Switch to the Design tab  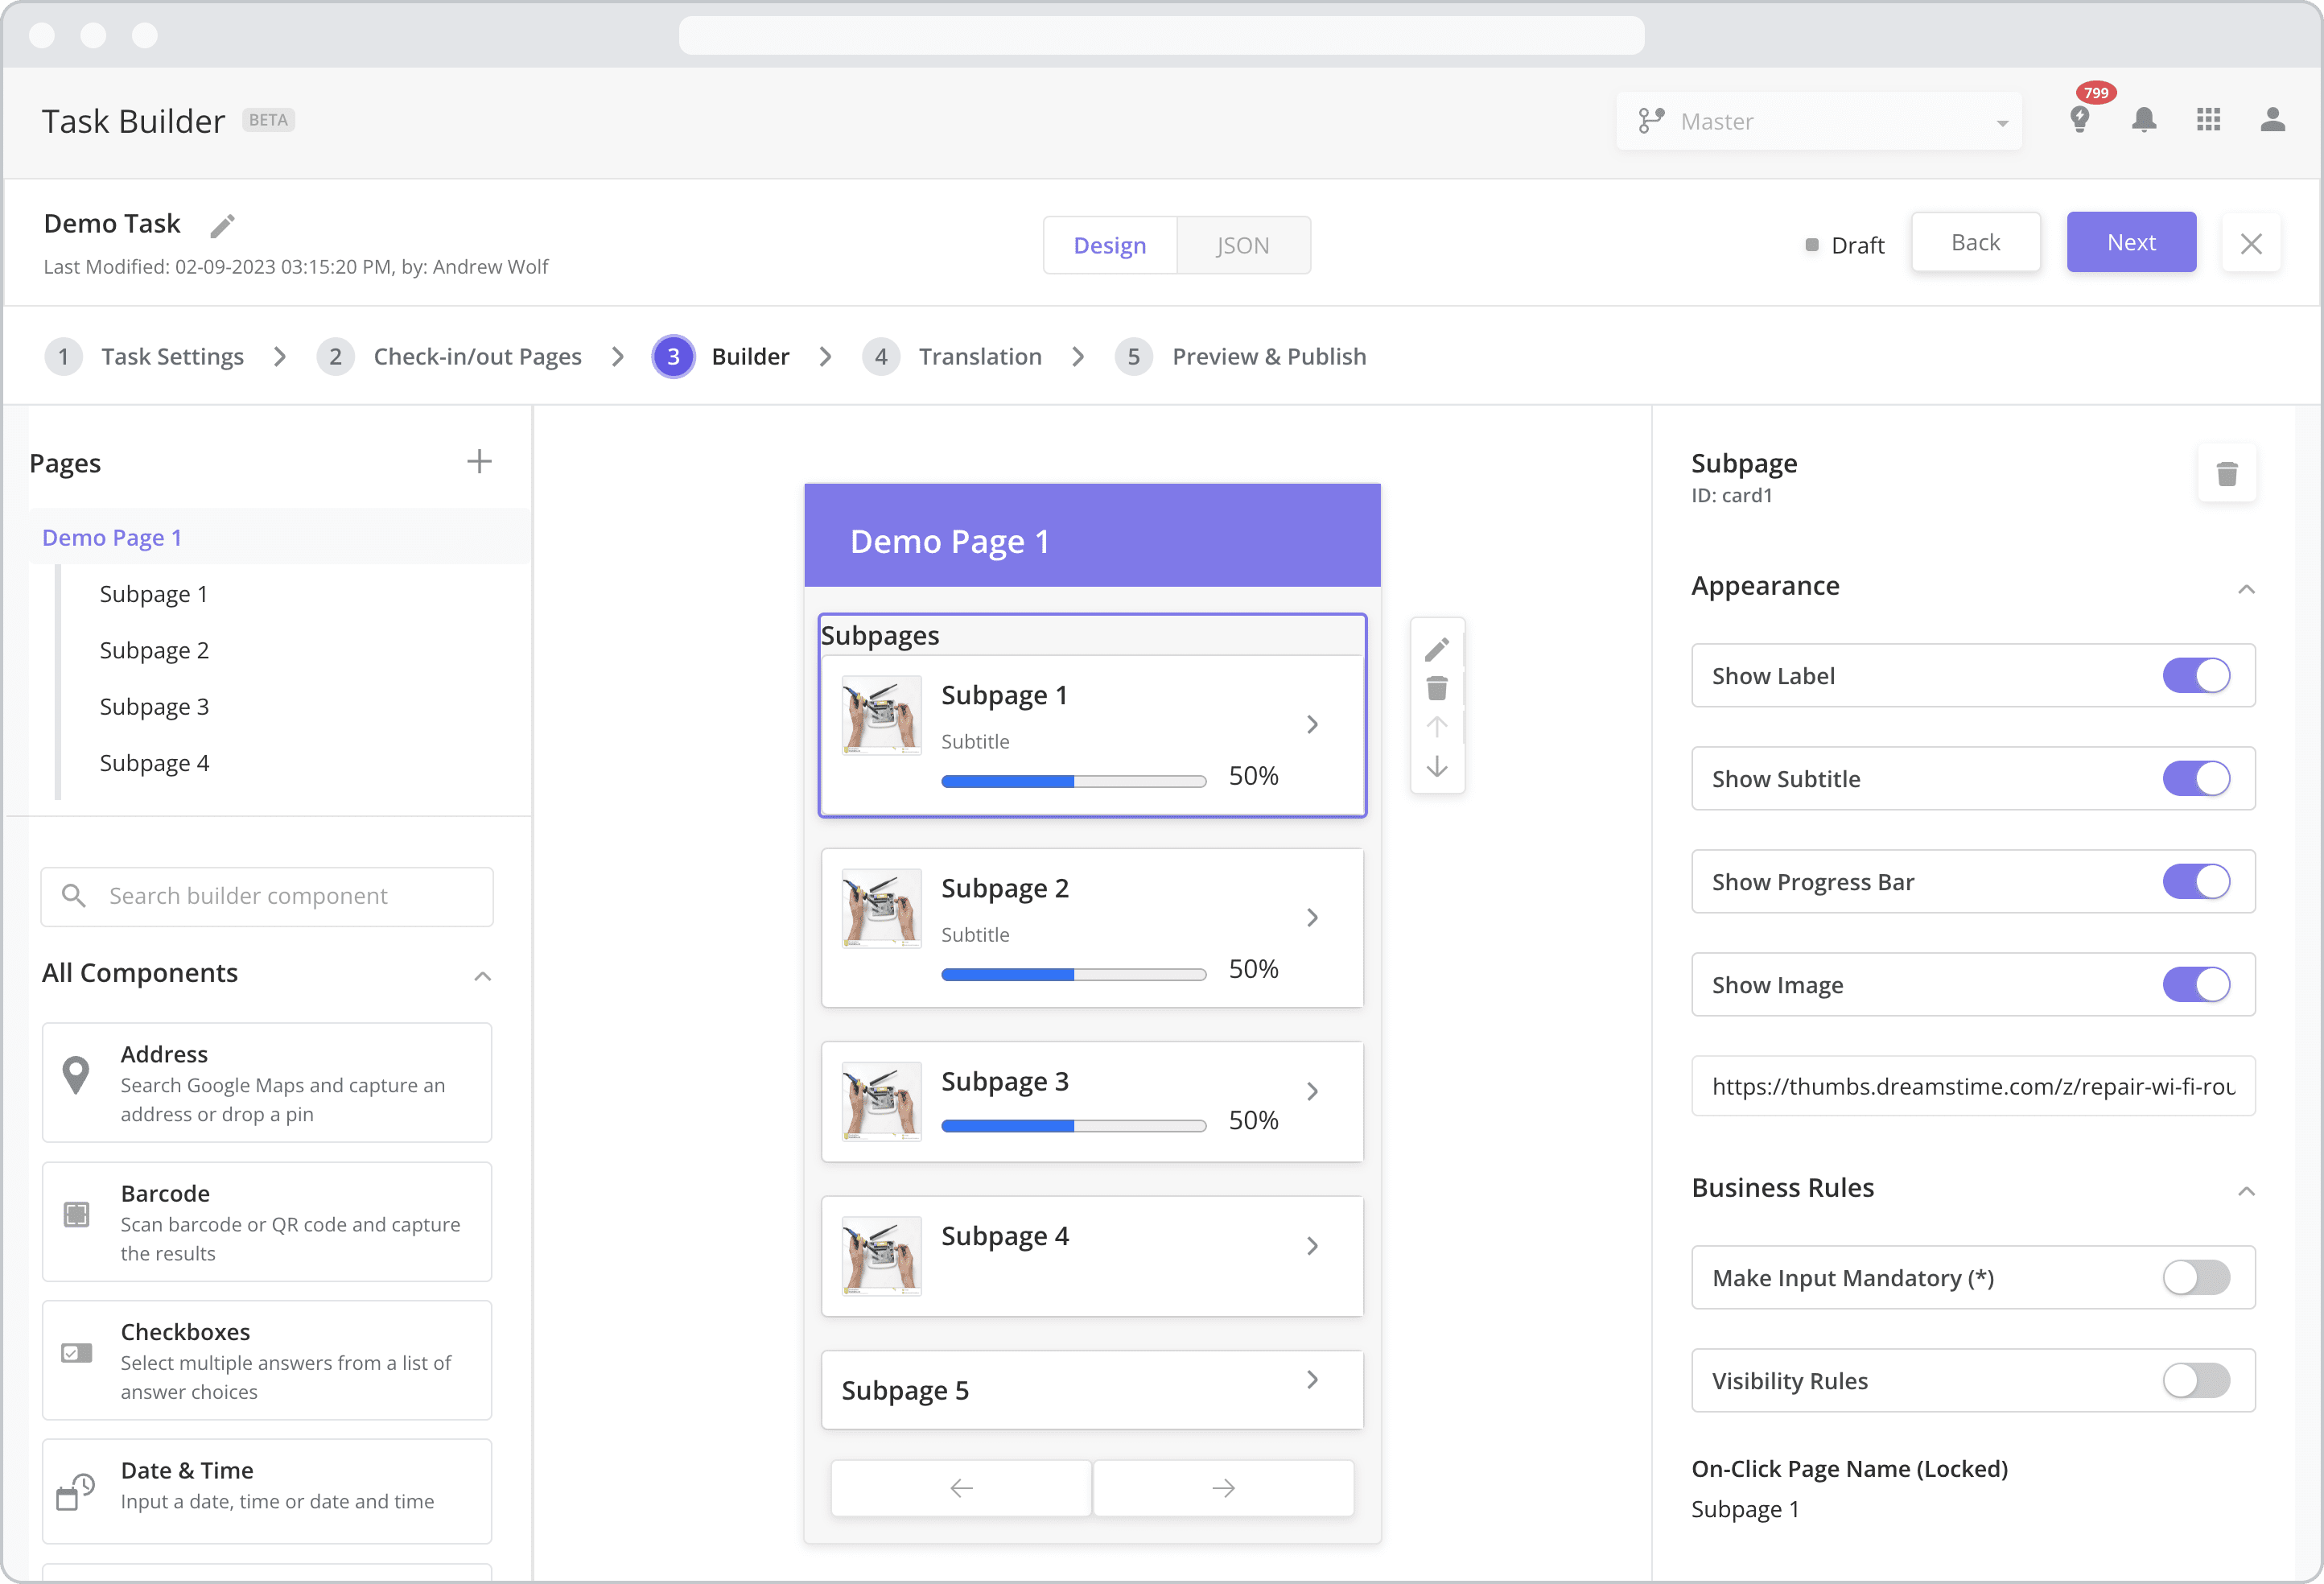click(x=1110, y=245)
